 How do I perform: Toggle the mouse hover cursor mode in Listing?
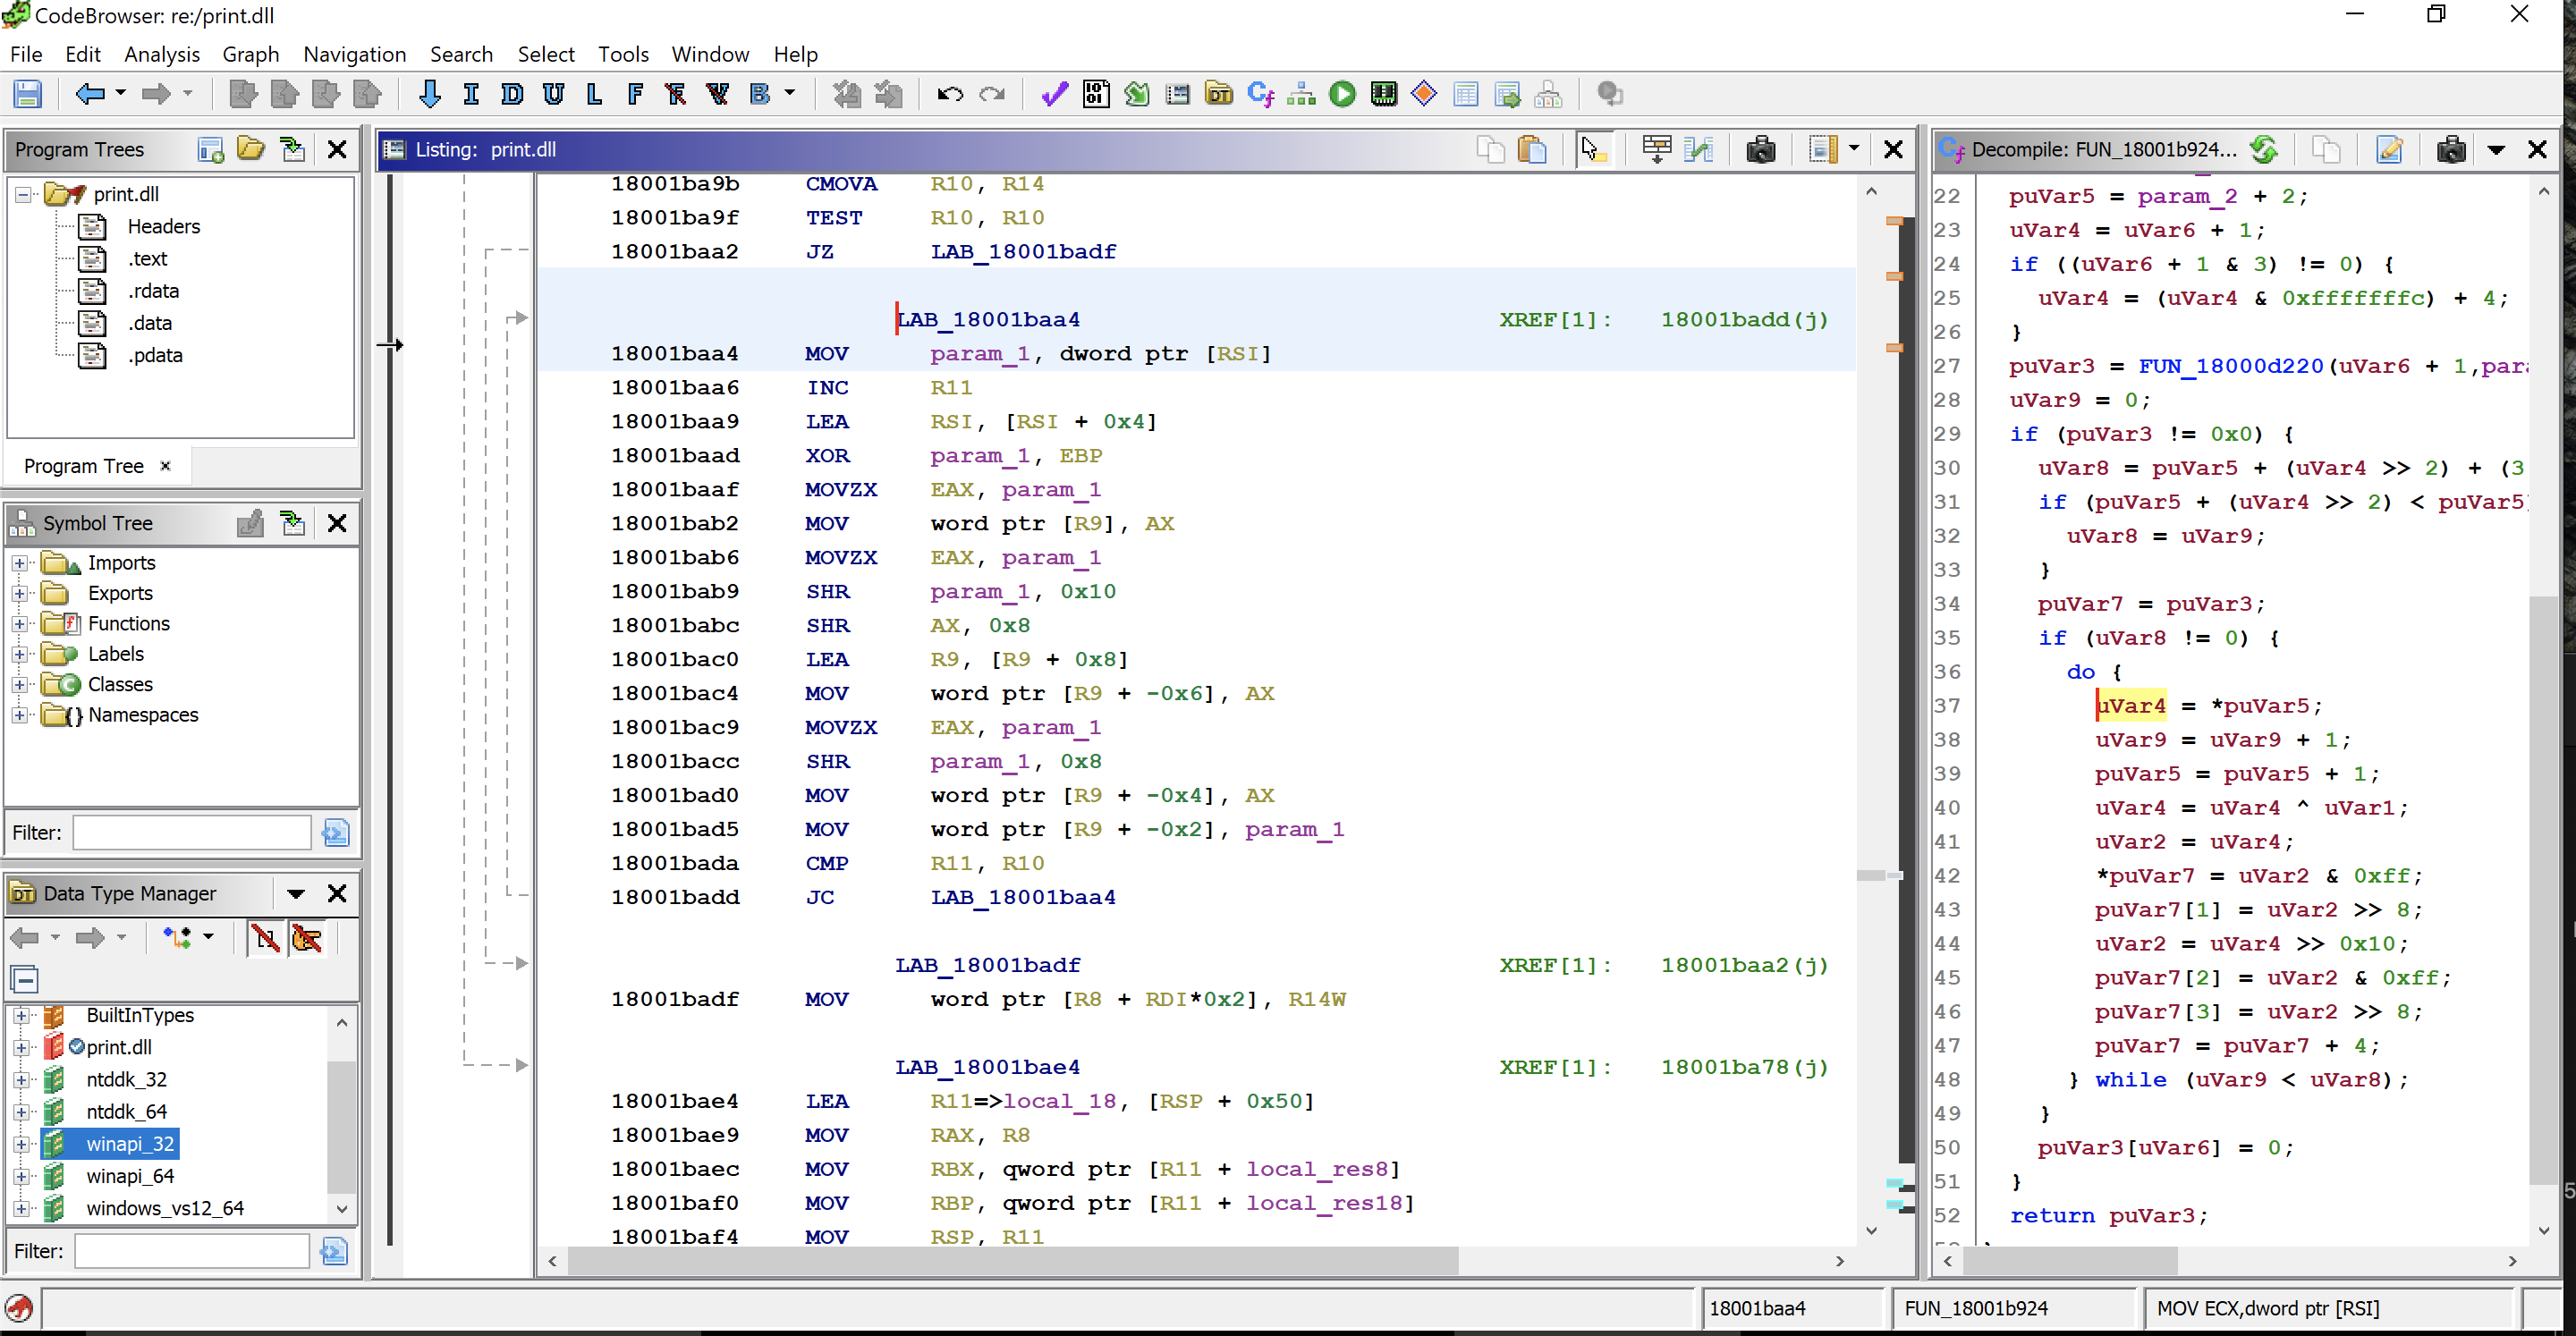[x=1592, y=150]
